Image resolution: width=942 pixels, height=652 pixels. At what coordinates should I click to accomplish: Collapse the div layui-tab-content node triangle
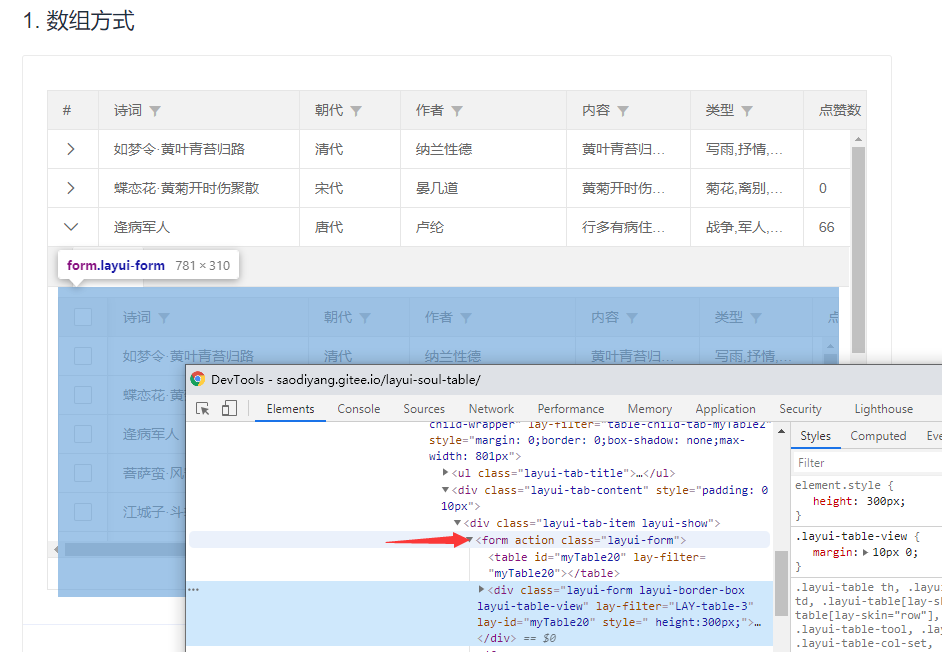[x=446, y=490]
